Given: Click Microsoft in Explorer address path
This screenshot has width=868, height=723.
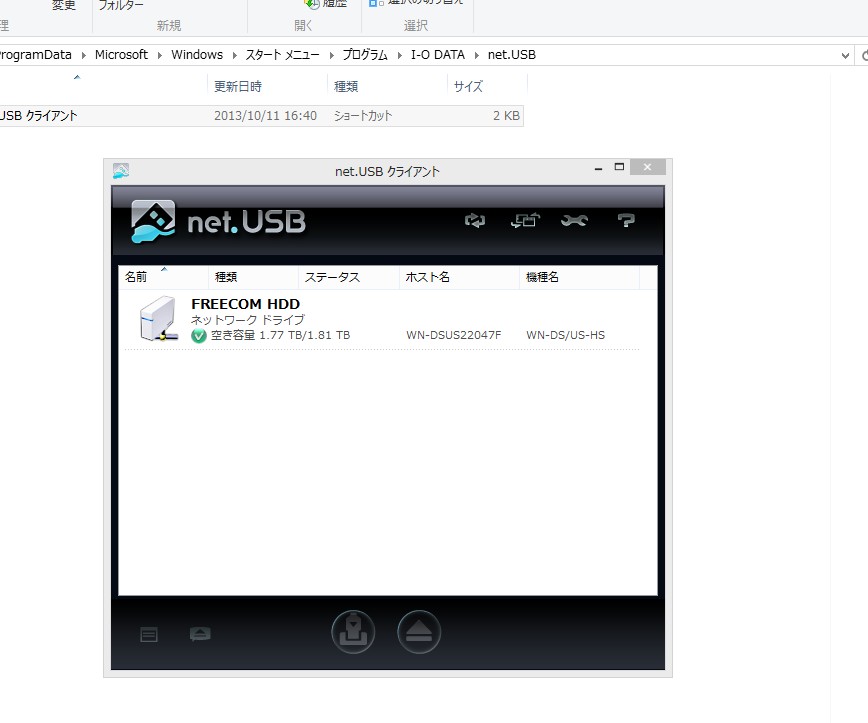Looking at the screenshot, I should coord(121,55).
